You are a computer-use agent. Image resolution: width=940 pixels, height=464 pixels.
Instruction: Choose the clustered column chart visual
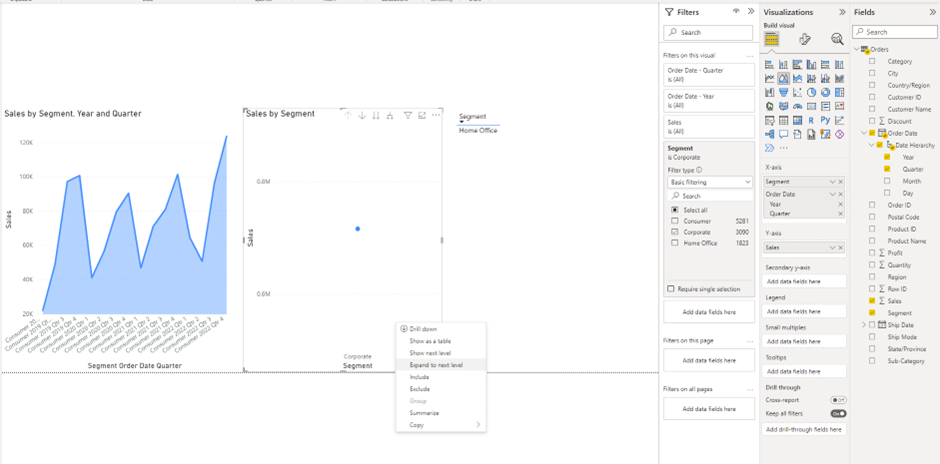pos(812,64)
